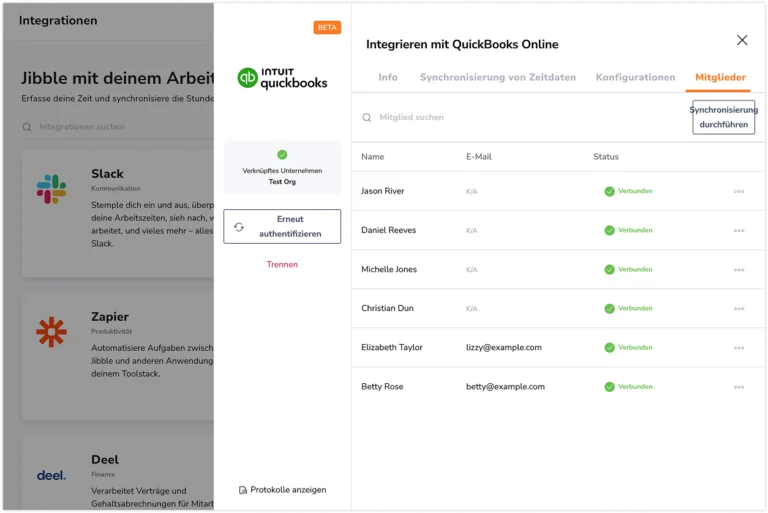Viewport: 768px width, 513px height.
Task: Click the Intuit QuickBooks logo
Action: coord(282,78)
